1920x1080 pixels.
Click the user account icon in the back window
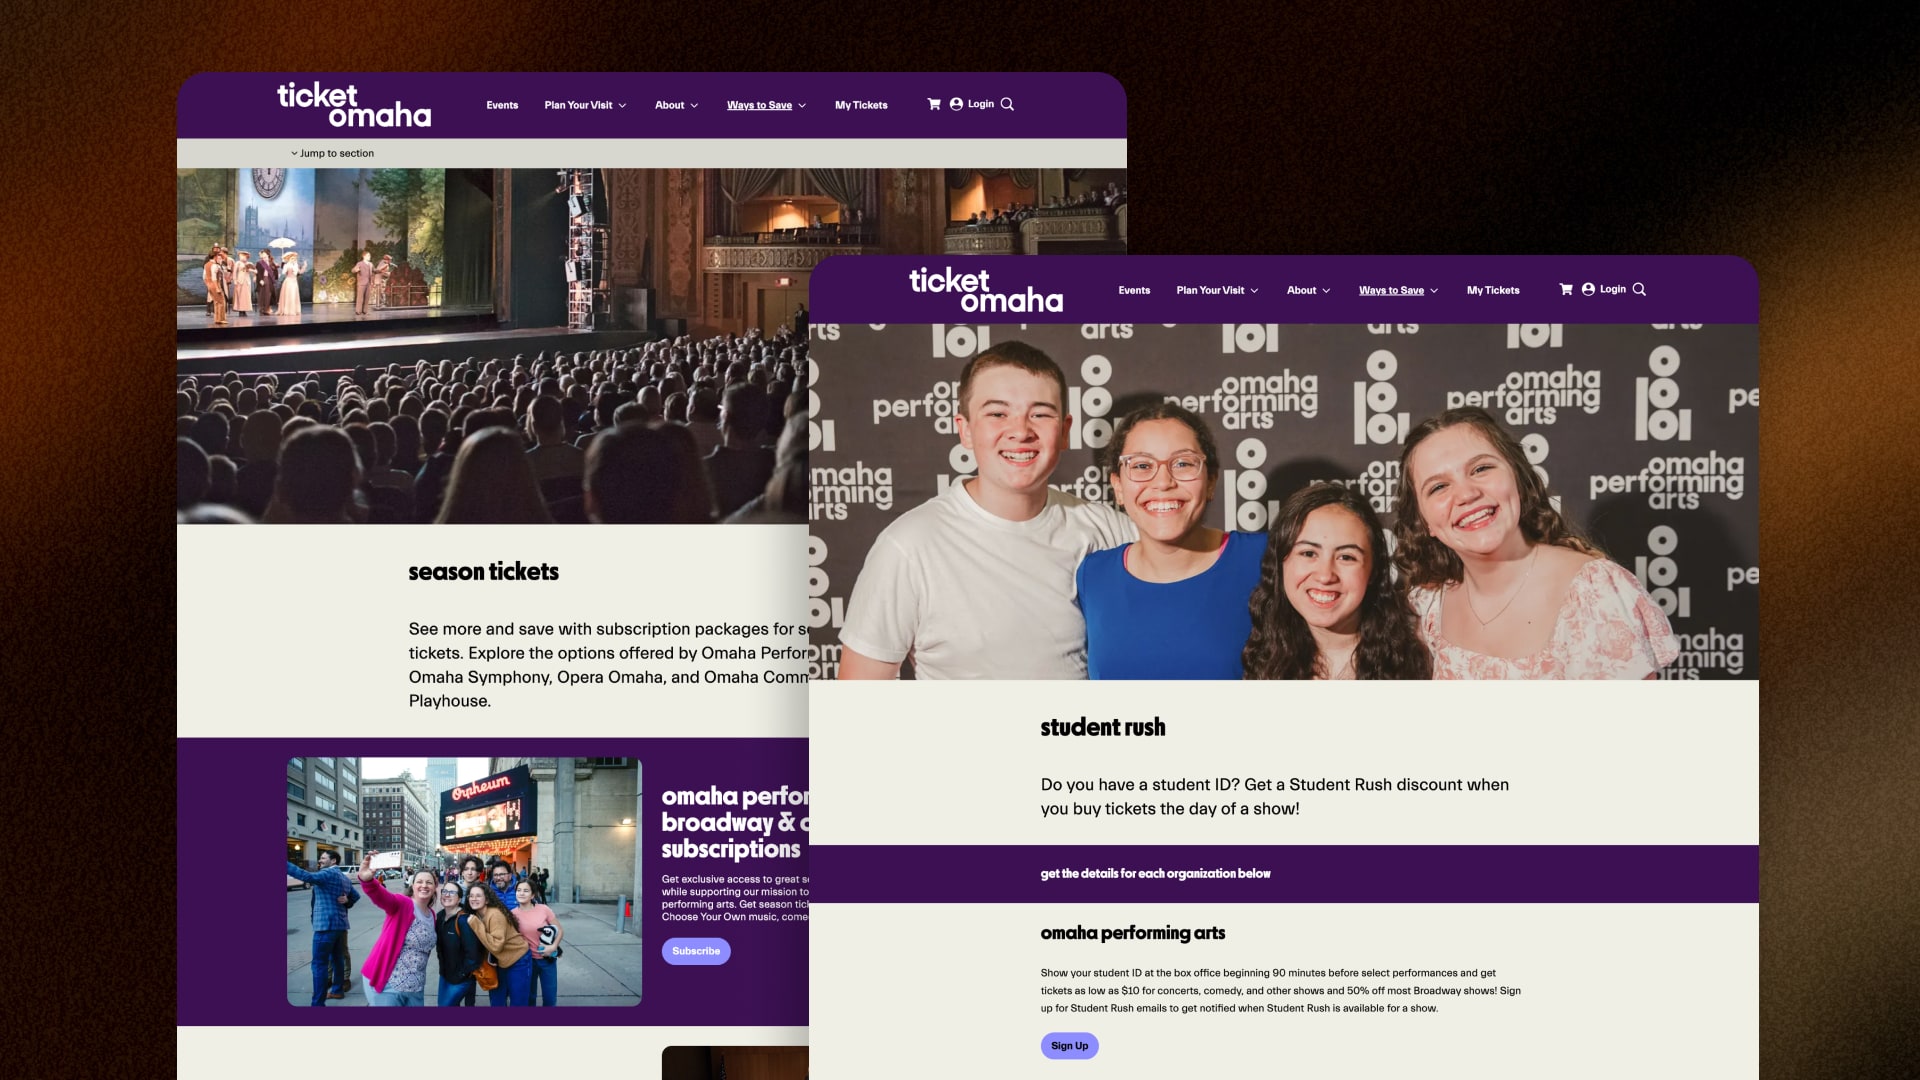coord(956,104)
